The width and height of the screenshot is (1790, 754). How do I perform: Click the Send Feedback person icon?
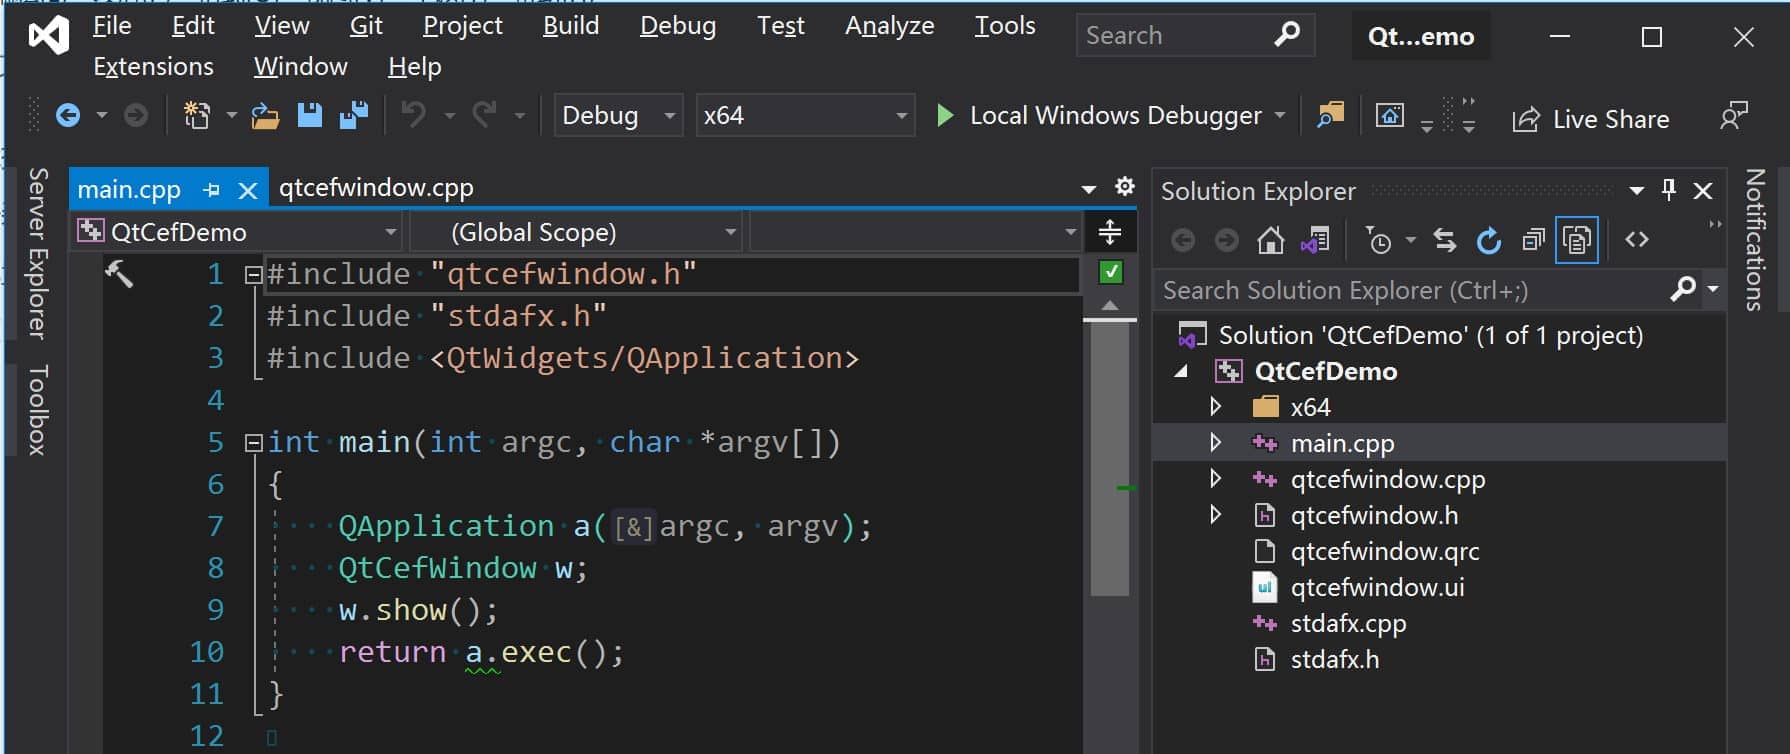coord(1734,115)
